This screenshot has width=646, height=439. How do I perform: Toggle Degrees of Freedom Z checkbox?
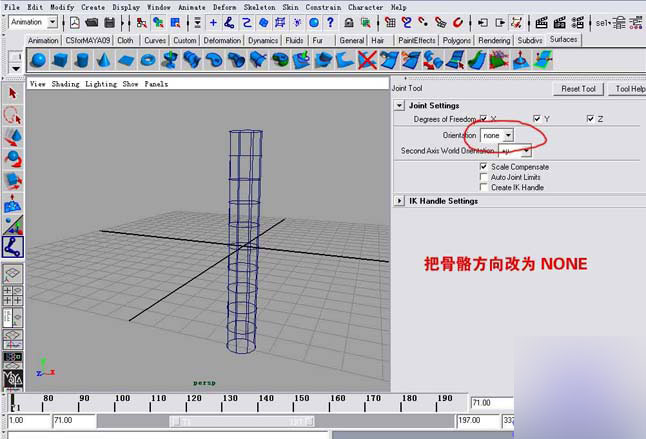tap(590, 119)
